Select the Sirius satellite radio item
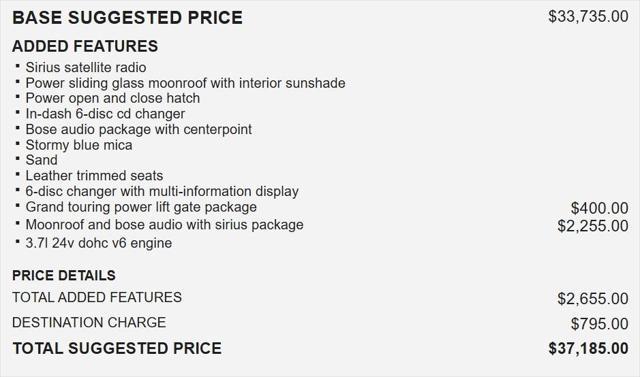 click(x=86, y=67)
